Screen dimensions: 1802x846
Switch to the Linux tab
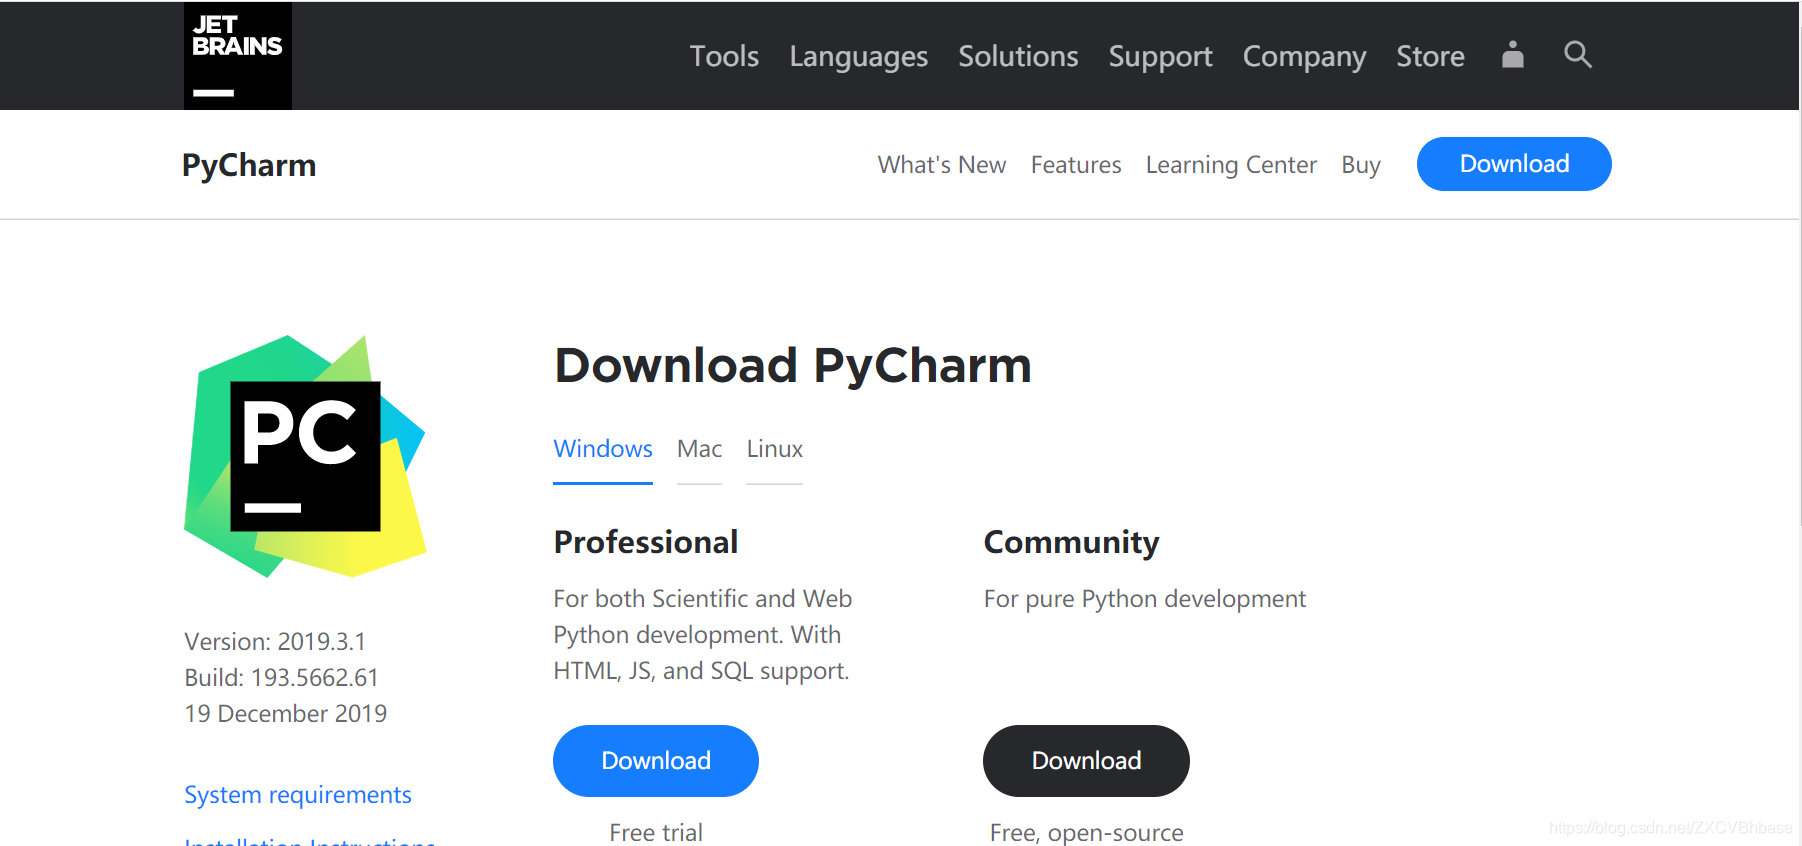[774, 450]
